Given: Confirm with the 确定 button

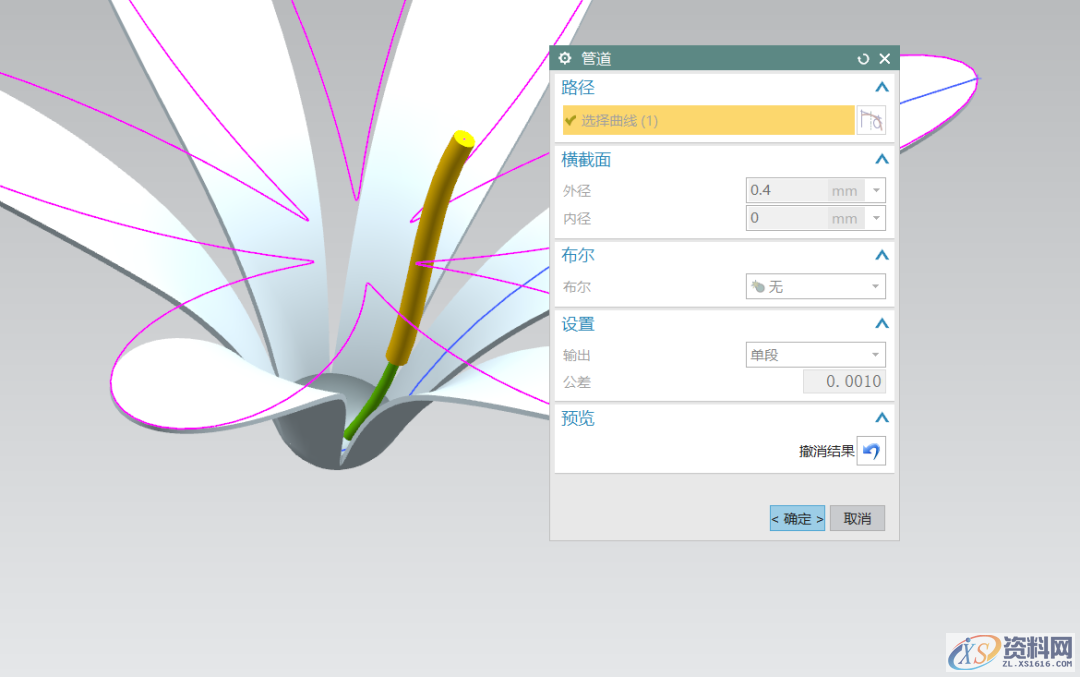Looking at the screenshot, I should [797, 518].
